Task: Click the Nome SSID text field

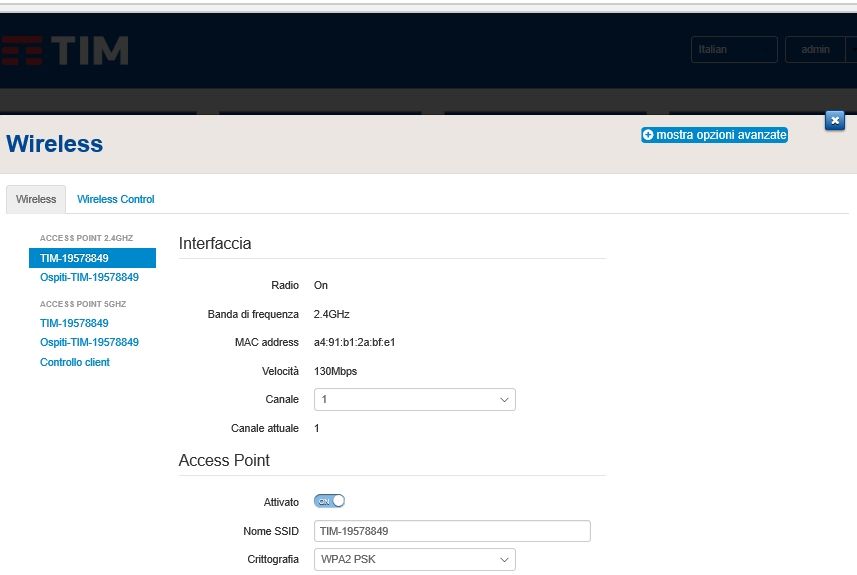Action: 452,531
